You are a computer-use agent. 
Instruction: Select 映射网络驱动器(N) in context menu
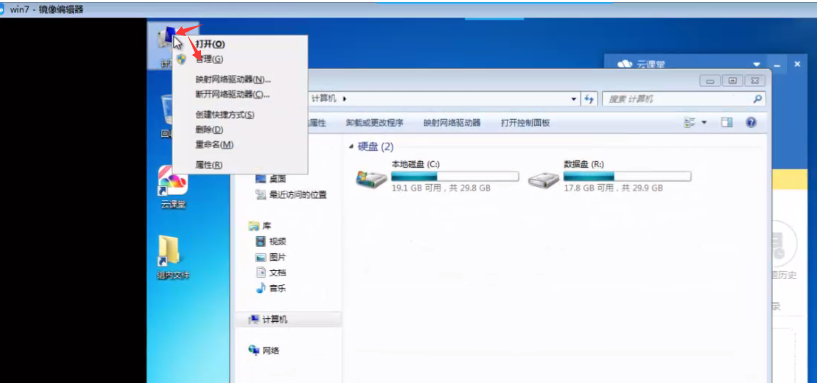tap(233, 80)
